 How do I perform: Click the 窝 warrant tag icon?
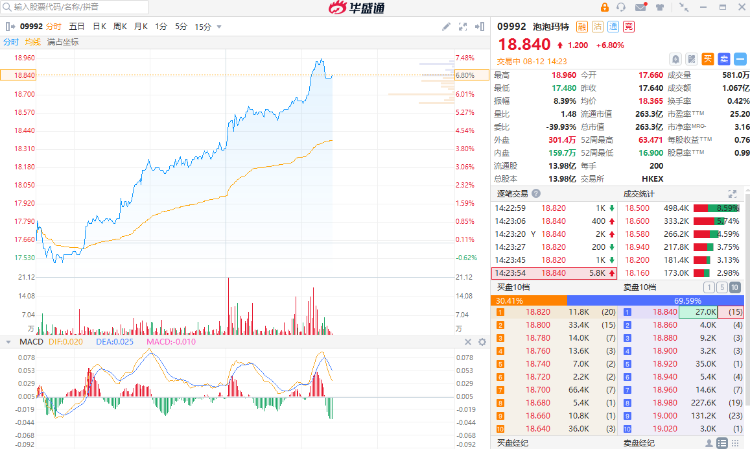(629, 27)
